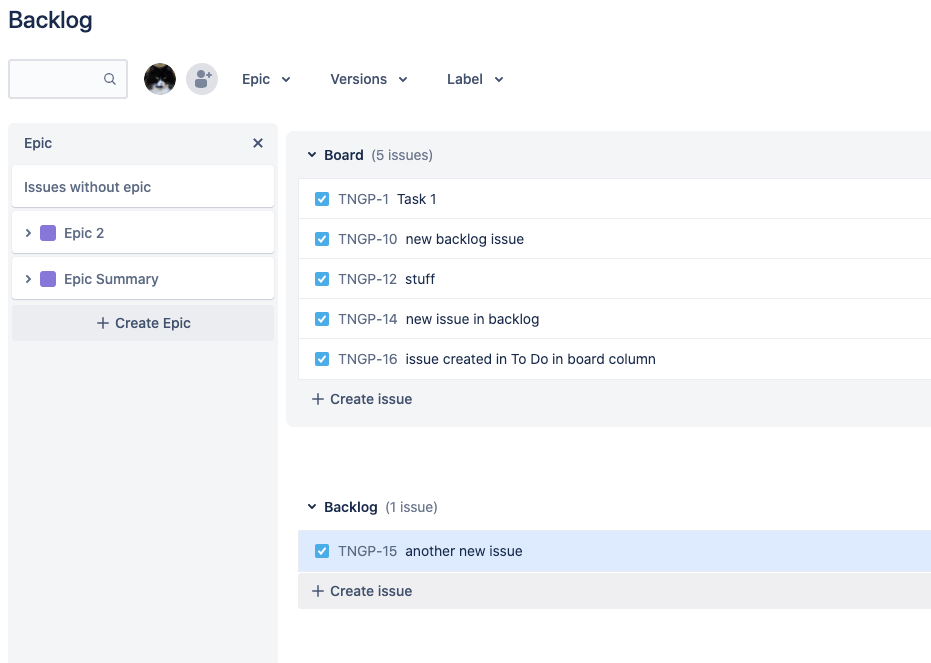Click the Epic 2 purple color square

(x=48, y=233)
